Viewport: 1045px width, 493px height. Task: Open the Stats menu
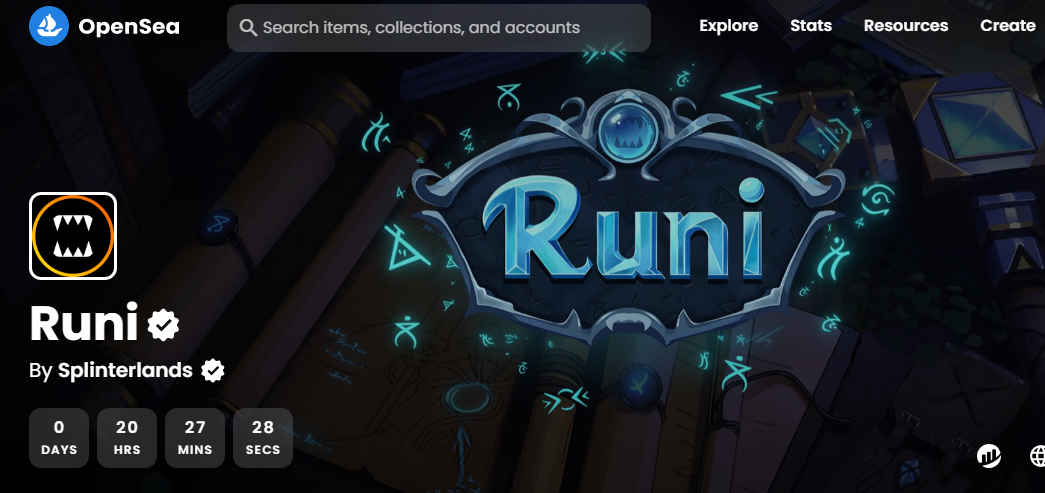pyautogui.click(x=811, y=25)
